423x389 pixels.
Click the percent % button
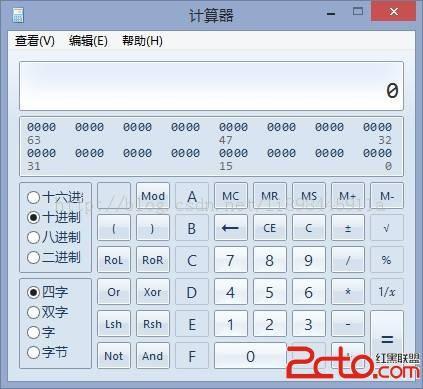(387, 260)
